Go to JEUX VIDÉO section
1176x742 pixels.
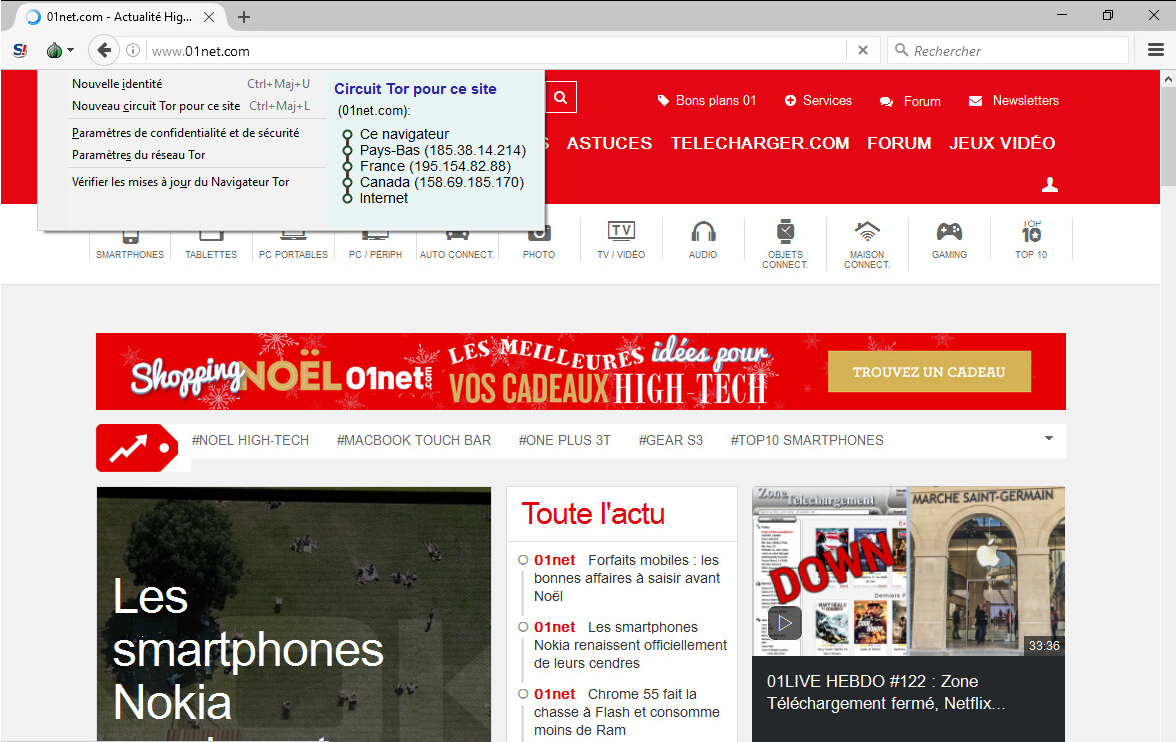click(x=1002, y=143)
